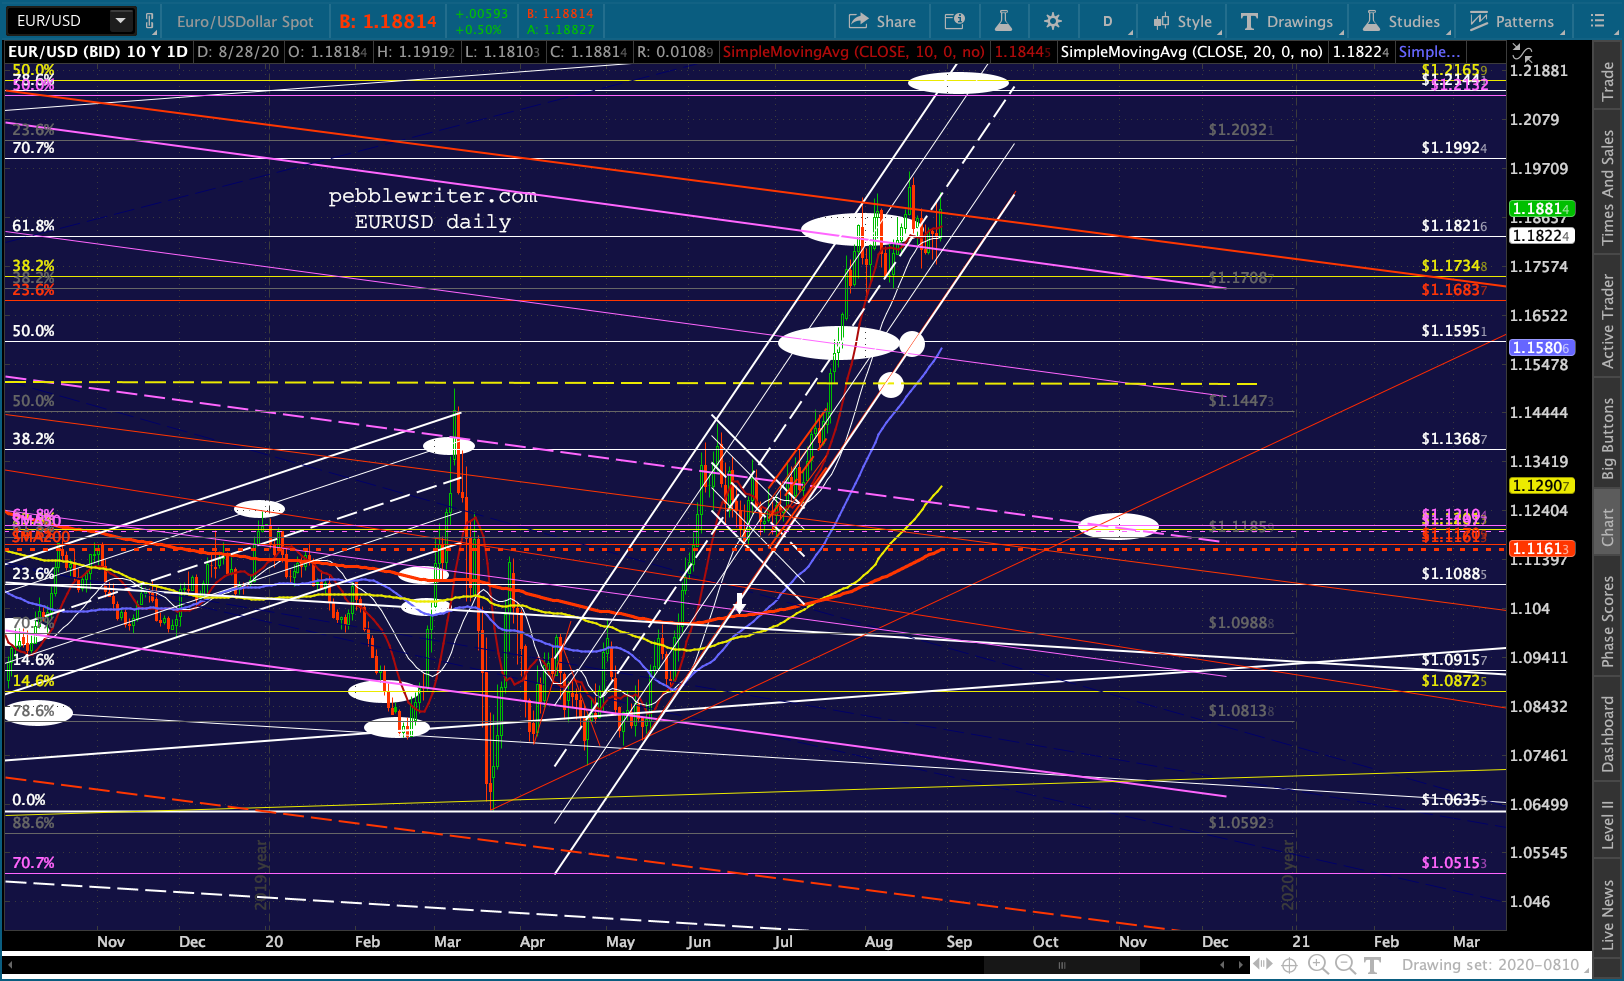Open the Trade sidebar tab
The width and height of the screenshot is (1624, 981).
pos(1608,81)
